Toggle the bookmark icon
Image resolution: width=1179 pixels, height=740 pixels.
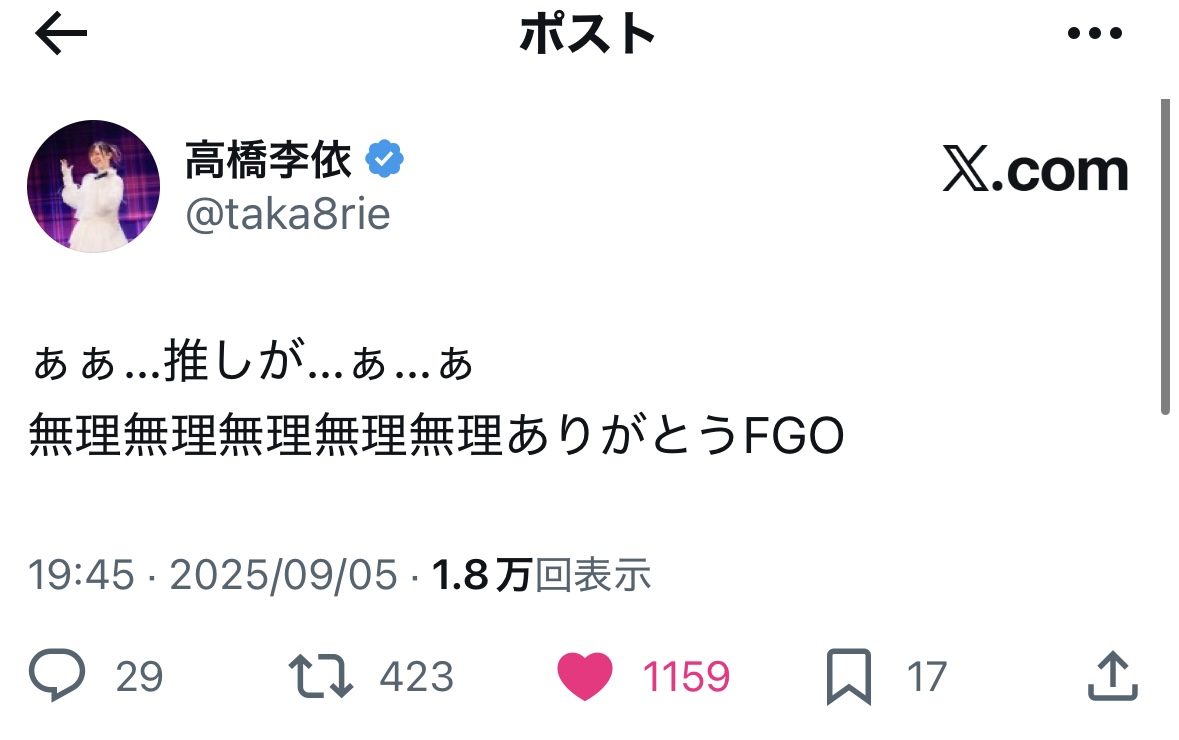click(x=849, y=677)
